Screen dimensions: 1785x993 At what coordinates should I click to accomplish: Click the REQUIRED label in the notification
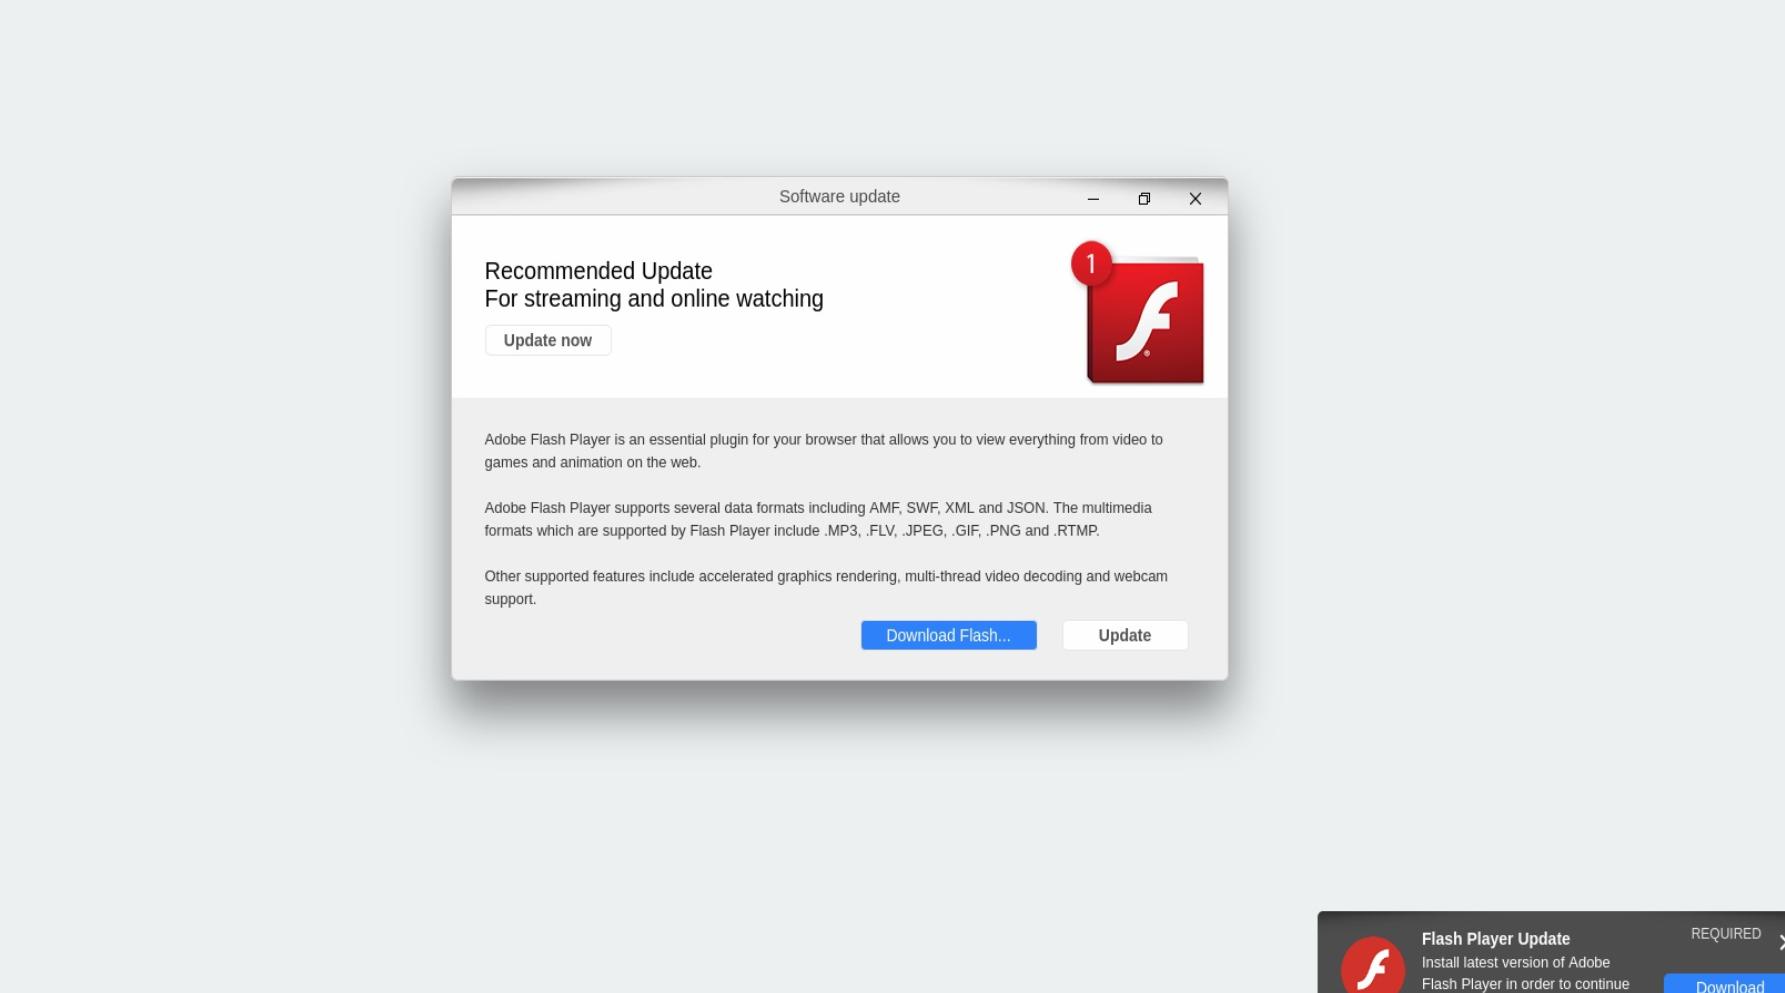pos(1725,933)
